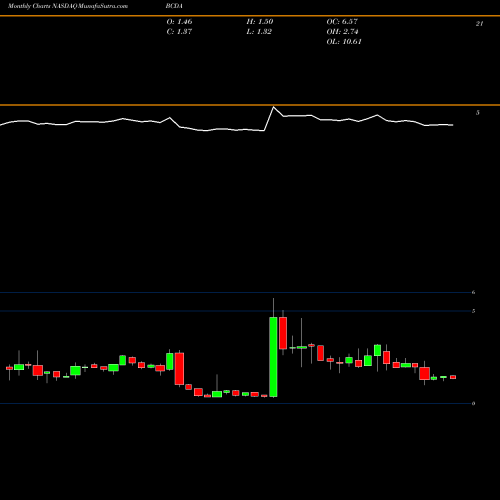Click the 'OC: 6.57' value
Viewport: 500px width, 500px height.
[x=342, y=22]
